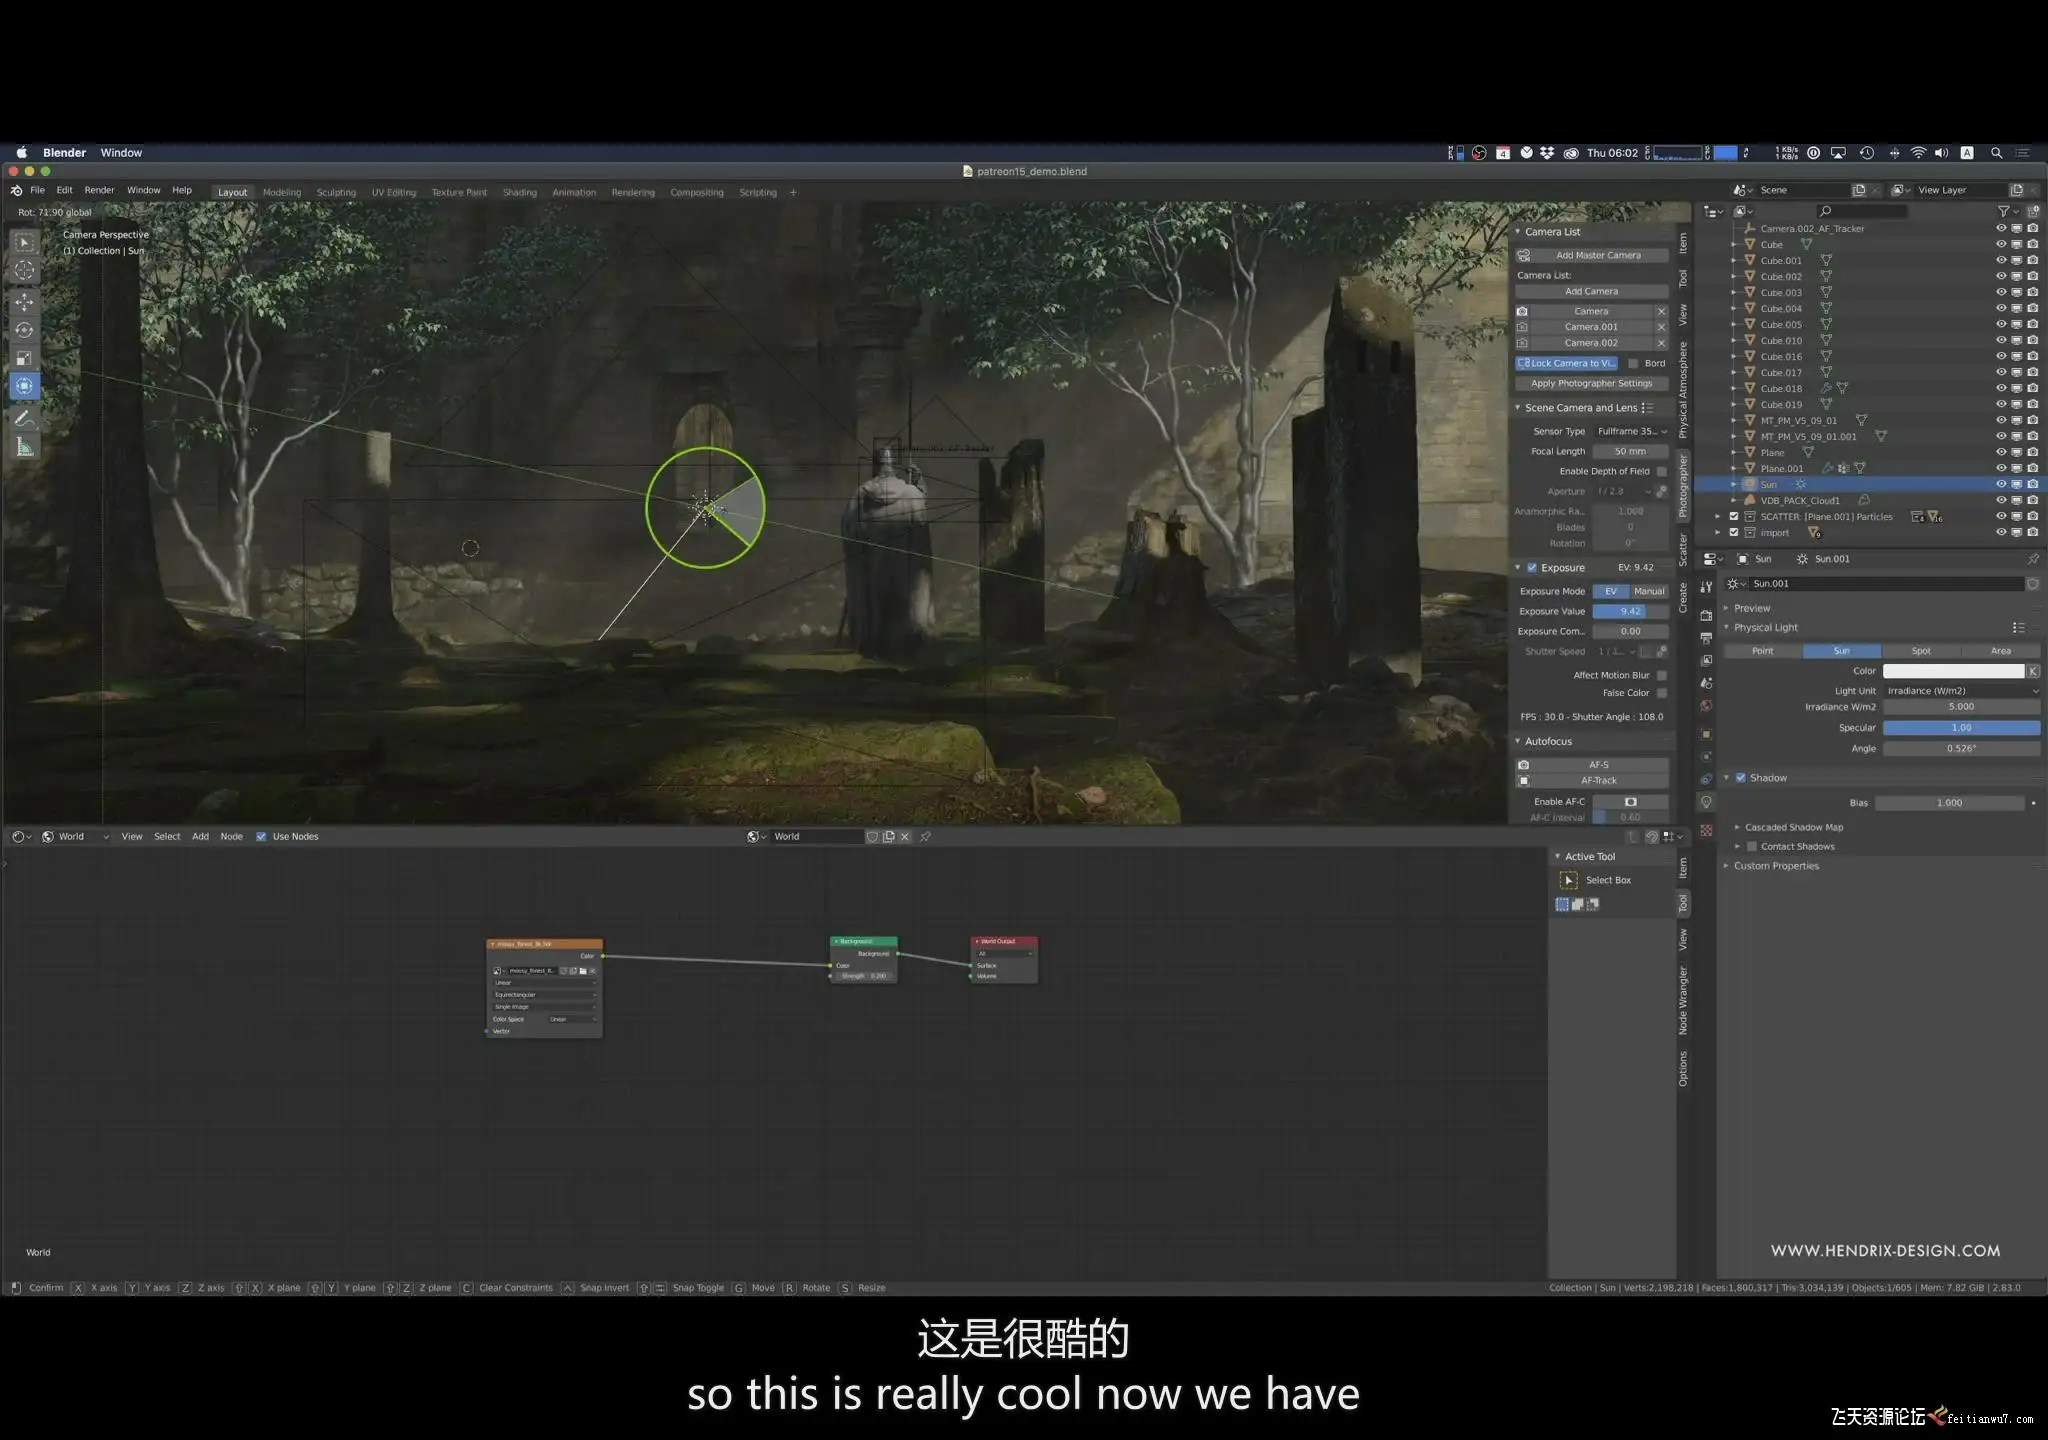Uncheck the Shadow checkbox in light properties
This screenshot has height=1440, width=2048.
click(x=1741, y=778)
